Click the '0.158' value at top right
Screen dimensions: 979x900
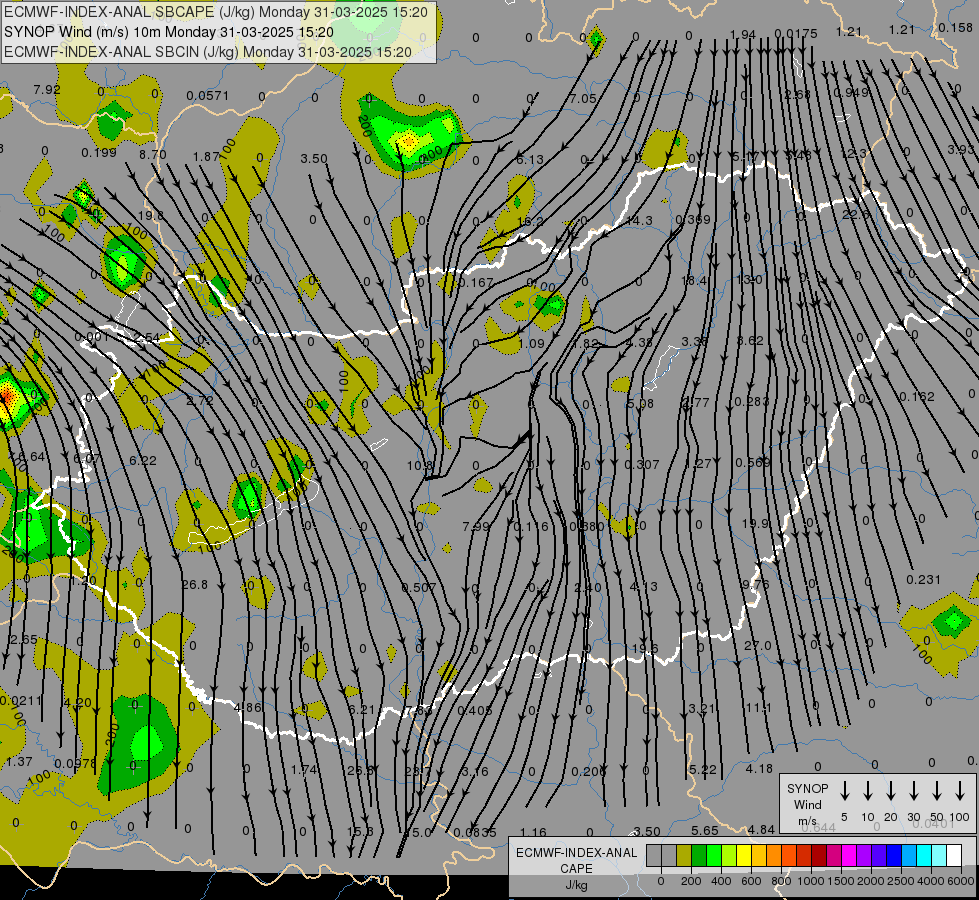[955, 27]
